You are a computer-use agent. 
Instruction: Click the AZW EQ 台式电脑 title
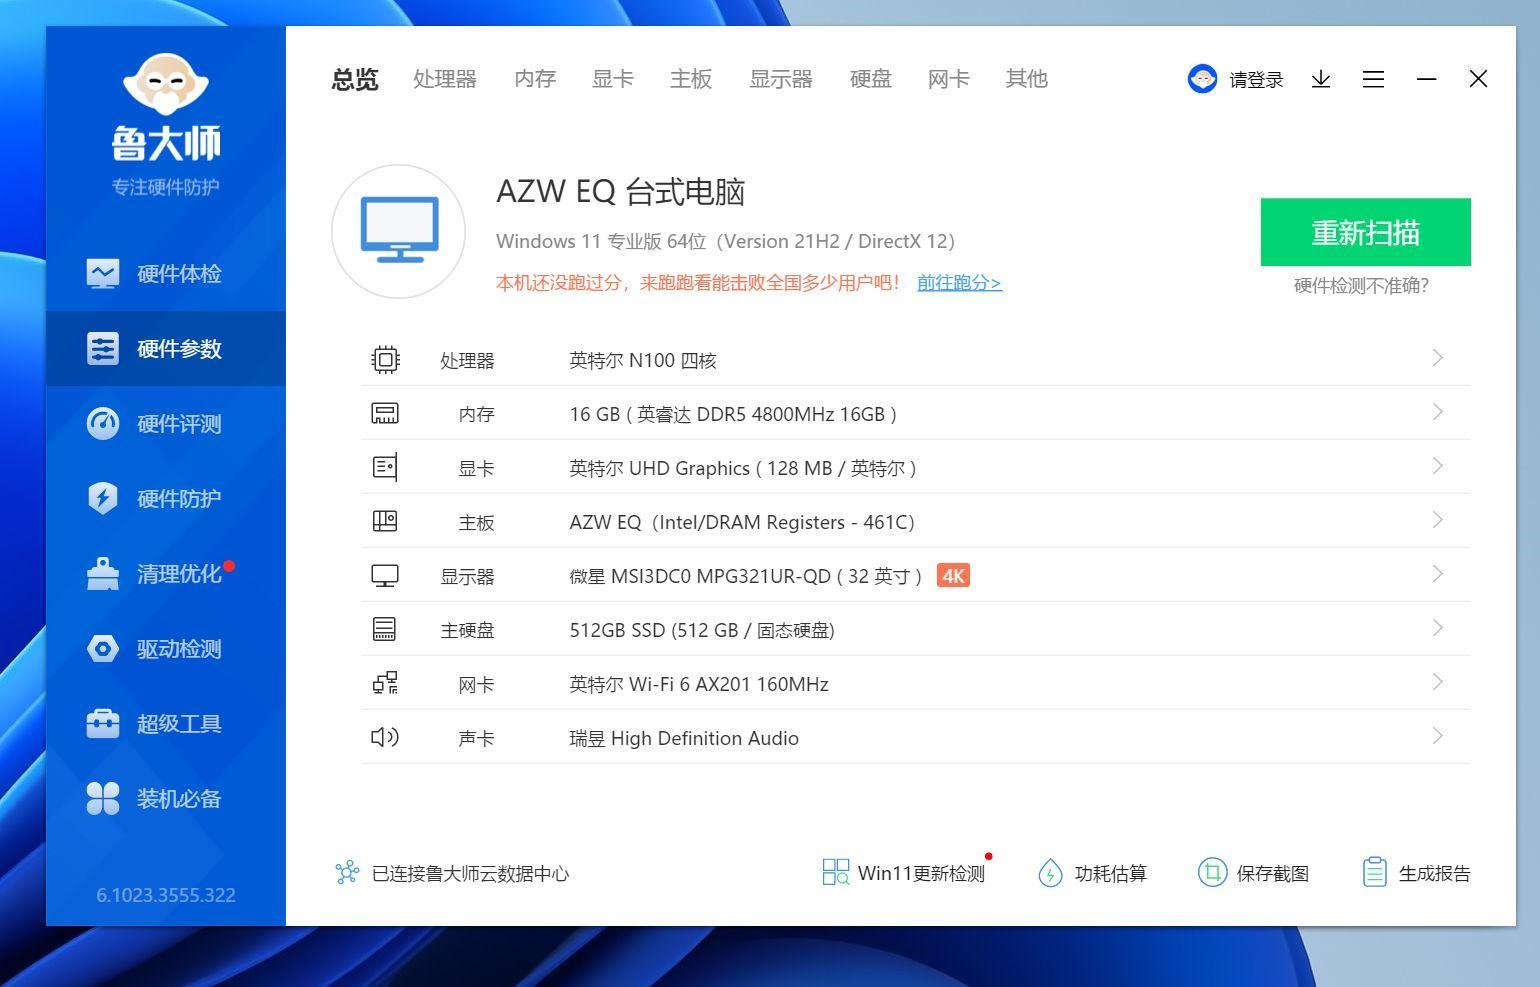click(620, 191)
